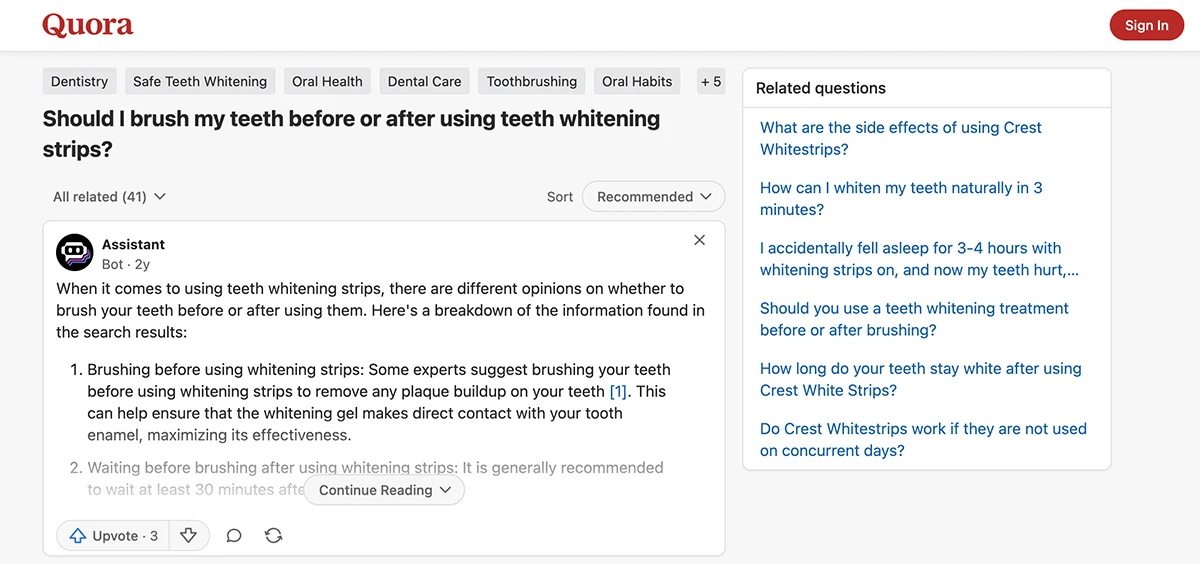The height and width of the screenshot is (564, 1200).
Task: Dismiss the Assistant answer with the X
Action: pos(700,240)
